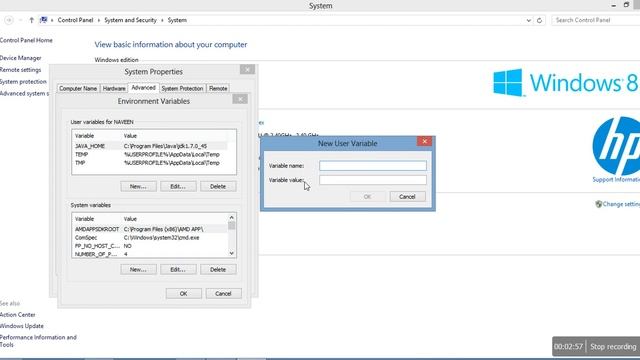Open Remote settings link
Image resolution: width=640 pixels, height=360 pixels.
[x=20, y=70]
